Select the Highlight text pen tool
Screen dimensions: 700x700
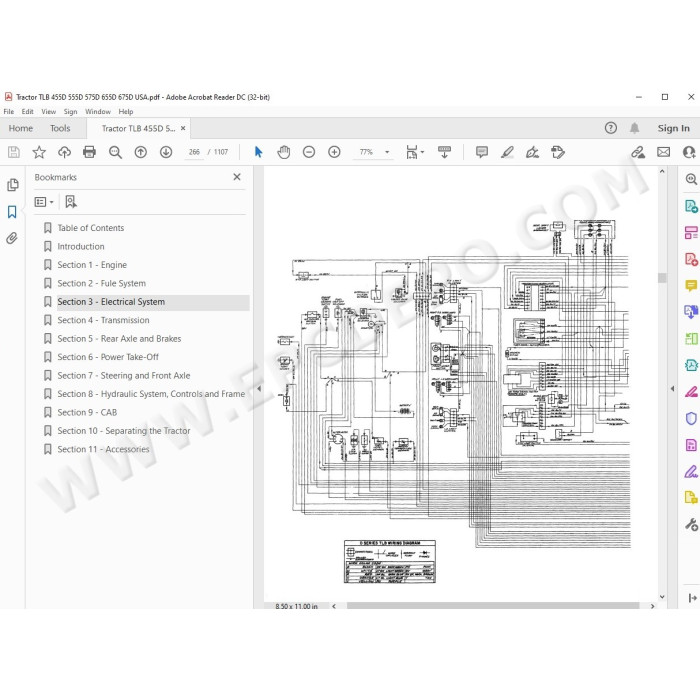[507, 152]
